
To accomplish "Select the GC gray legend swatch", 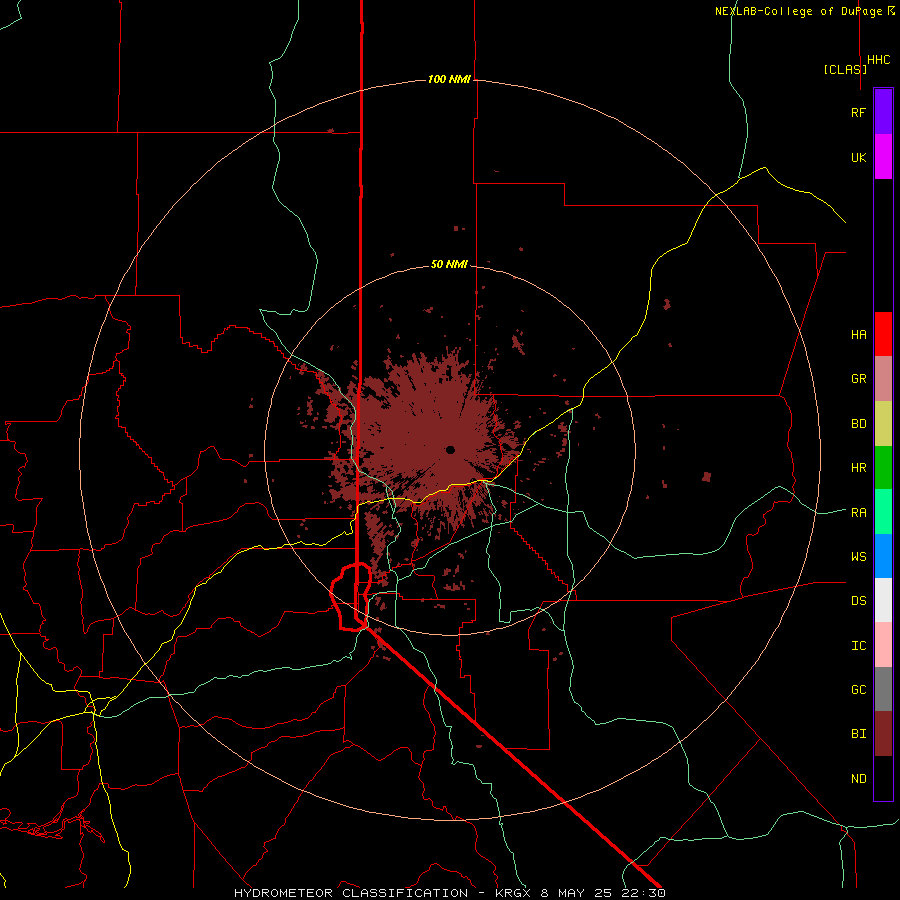I will (x=883, y=689).
